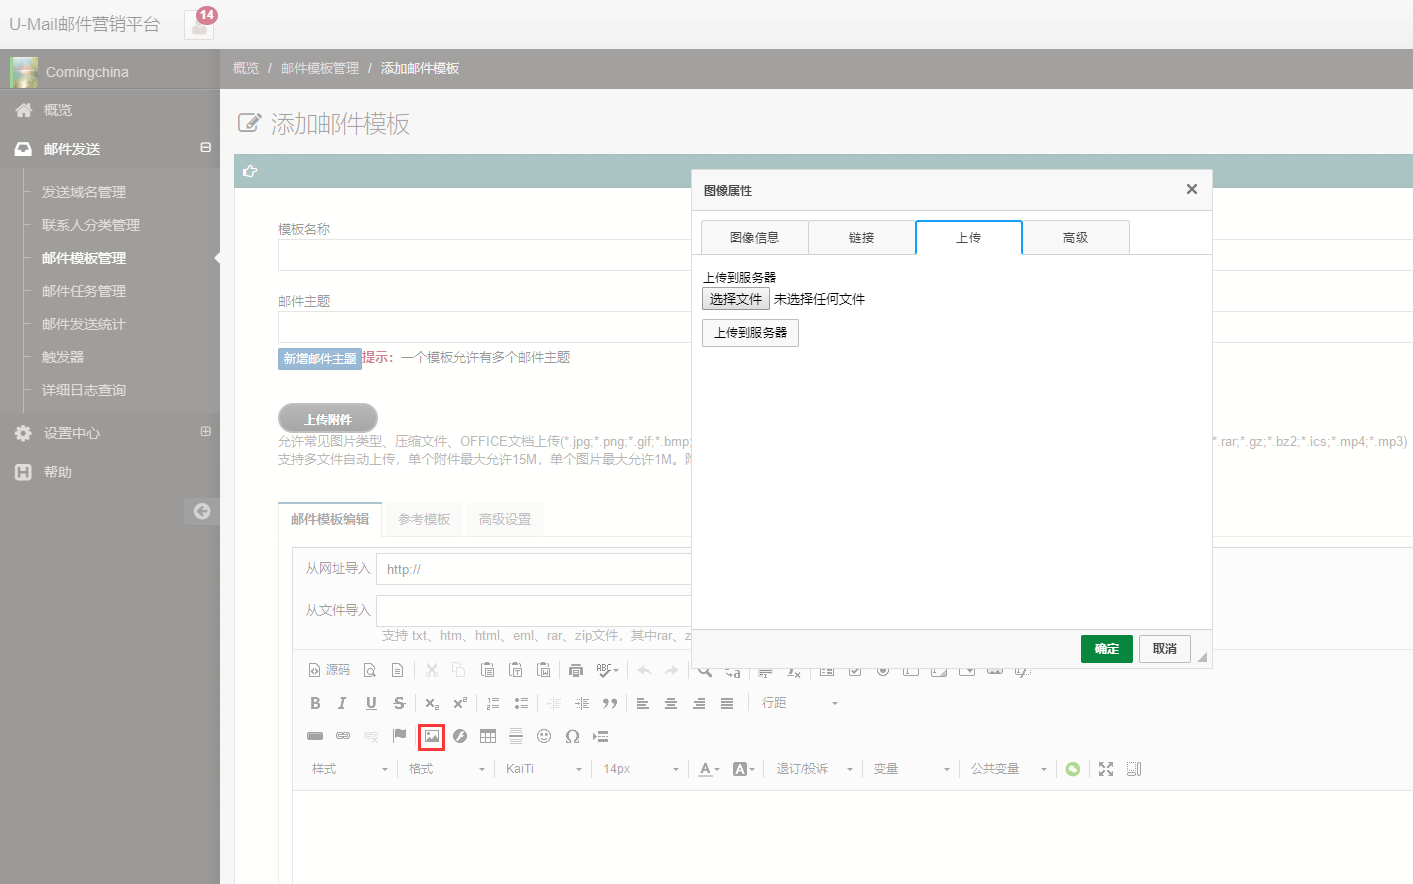Switch to the 图像信息 tab

point(754,238)
